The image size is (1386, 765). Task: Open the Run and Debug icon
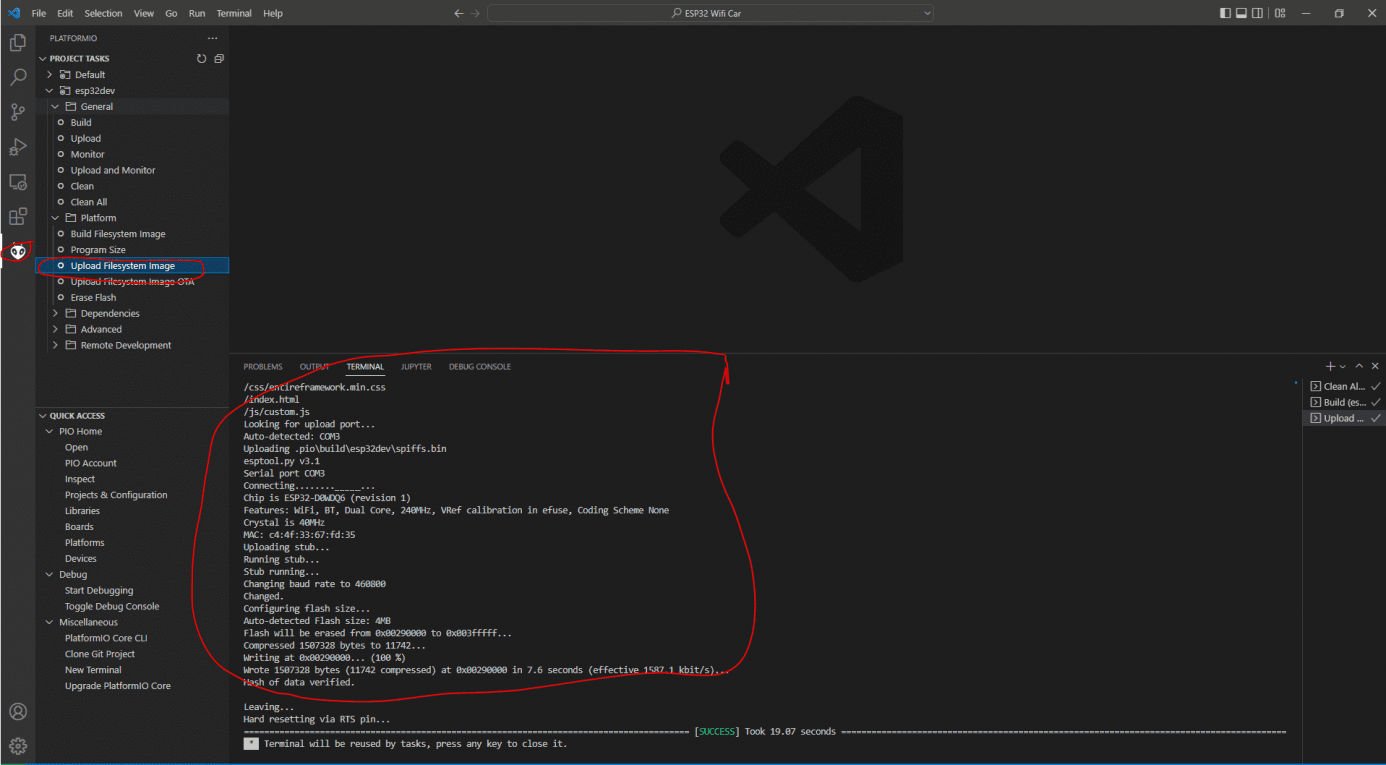(x=18, y=147)
